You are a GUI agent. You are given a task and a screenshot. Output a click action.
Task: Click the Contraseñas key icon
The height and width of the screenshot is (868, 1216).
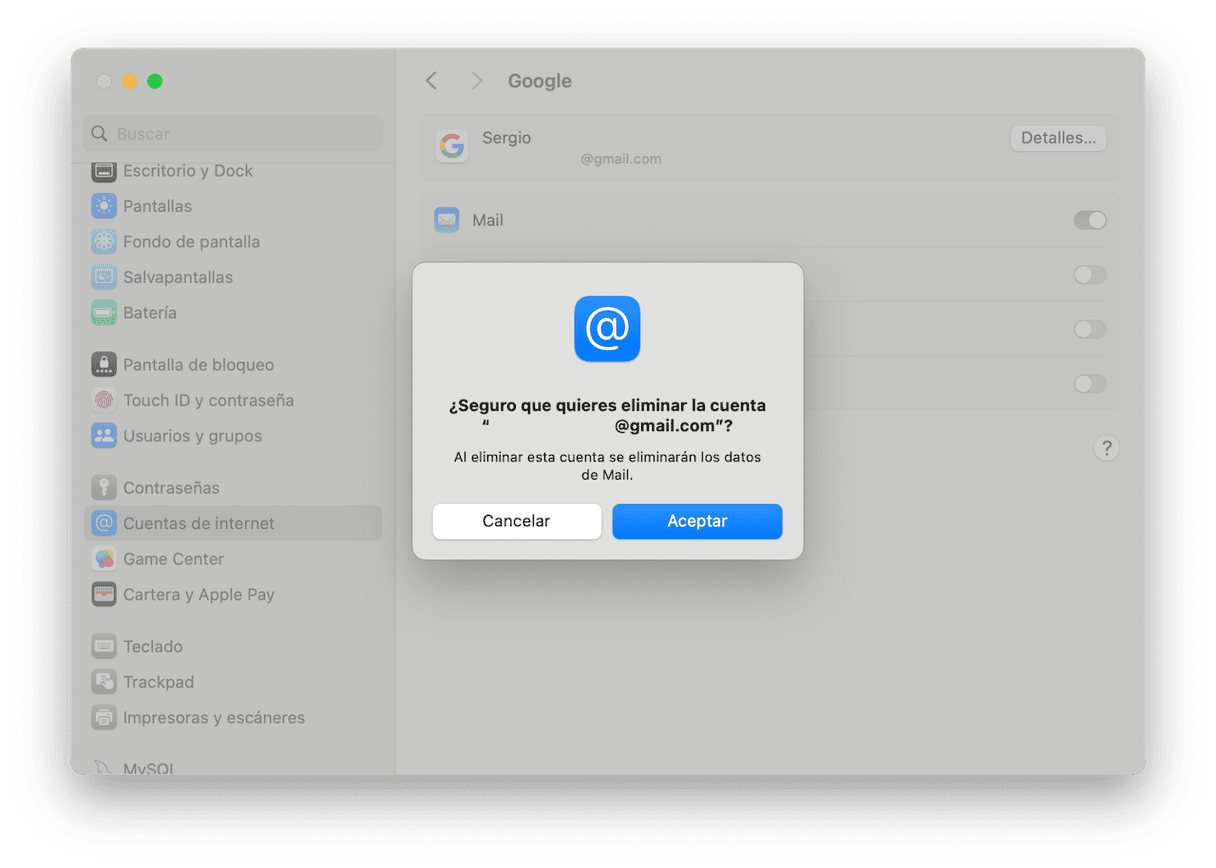click(104, 488)
